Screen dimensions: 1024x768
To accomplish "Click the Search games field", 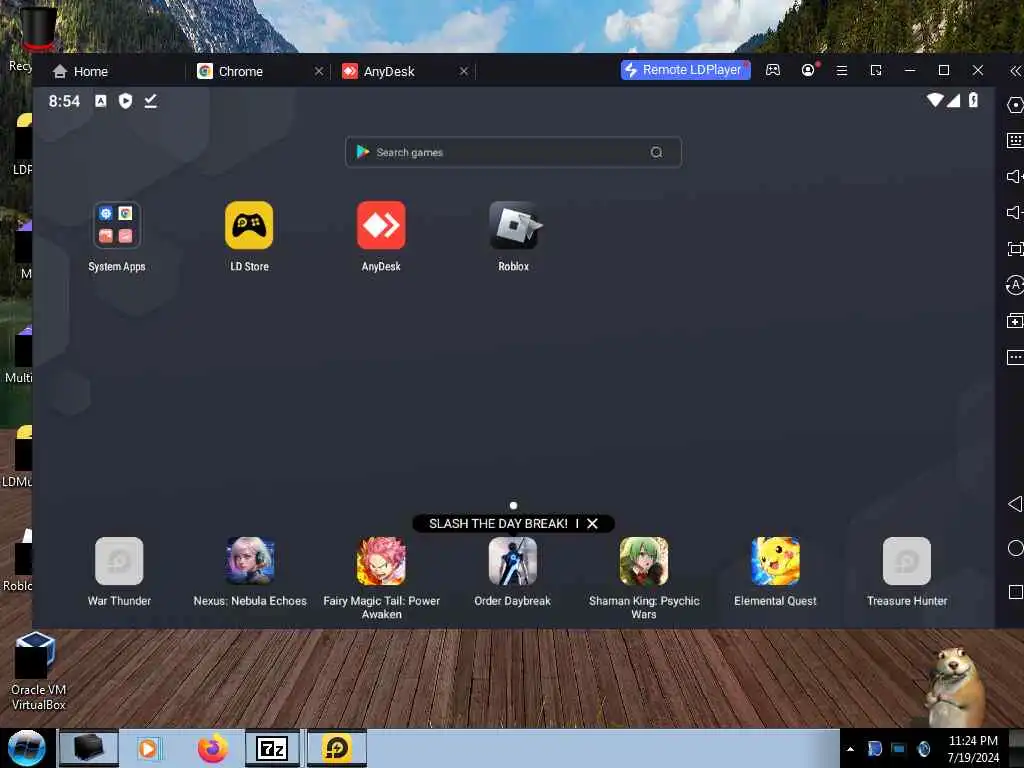I will pos(513,152).
